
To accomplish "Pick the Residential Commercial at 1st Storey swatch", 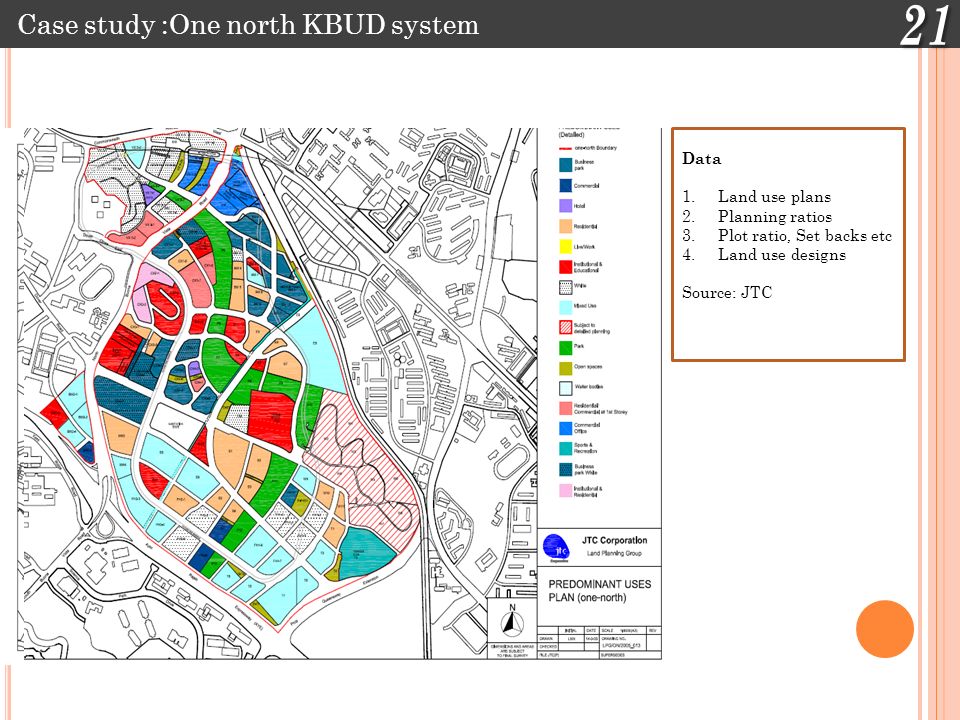I will [x=565, y=408].
